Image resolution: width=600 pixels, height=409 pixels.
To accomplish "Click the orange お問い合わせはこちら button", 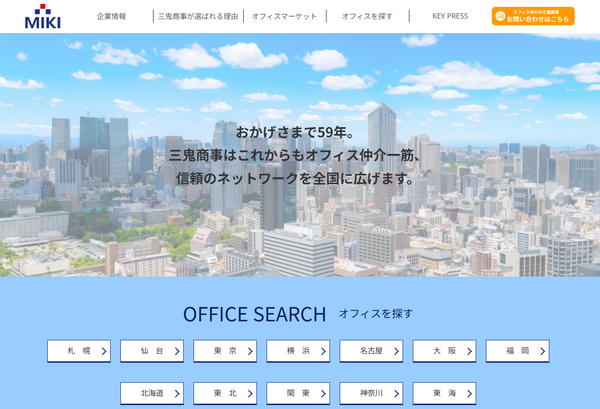I will coord(533,16).
